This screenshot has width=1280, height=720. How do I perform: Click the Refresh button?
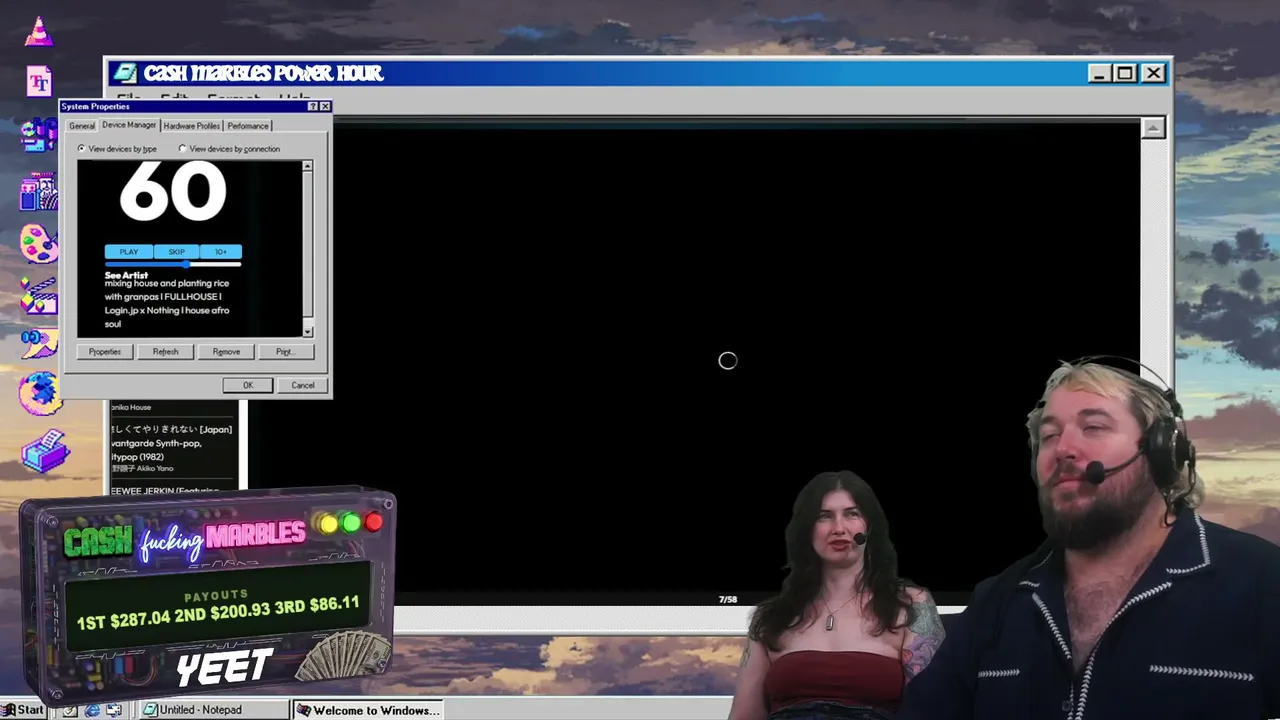point(165,352)
